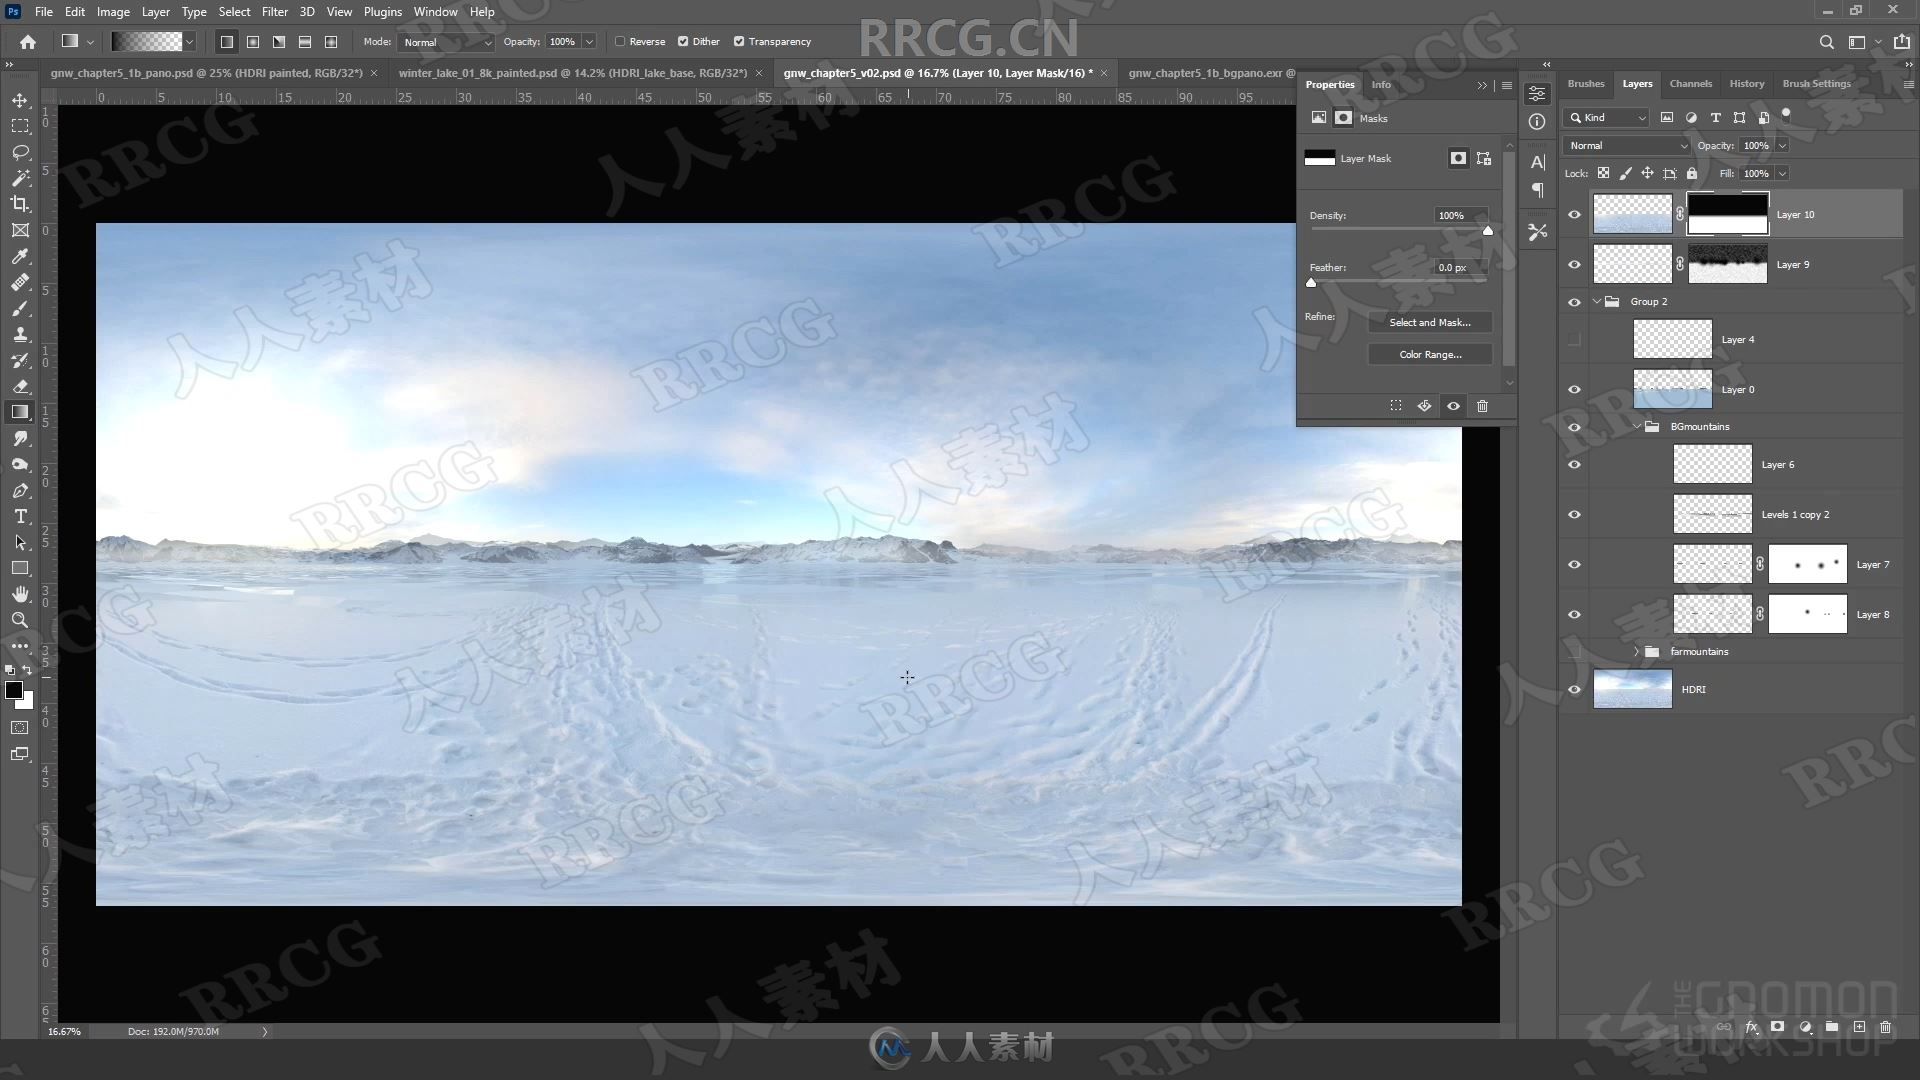Click the Color Range button
The width and height of the screenshot is (1920, 1080).
(1428, 353)
